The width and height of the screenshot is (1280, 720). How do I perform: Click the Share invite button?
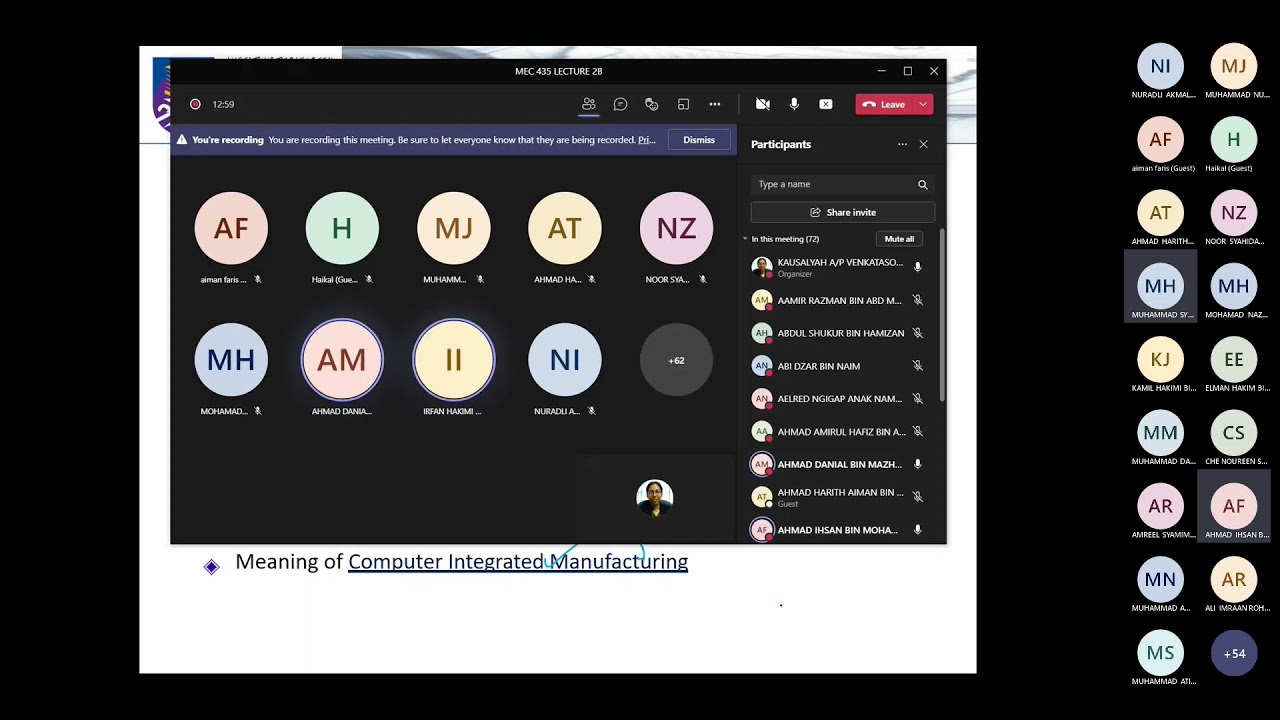click(x=843, y=212)
